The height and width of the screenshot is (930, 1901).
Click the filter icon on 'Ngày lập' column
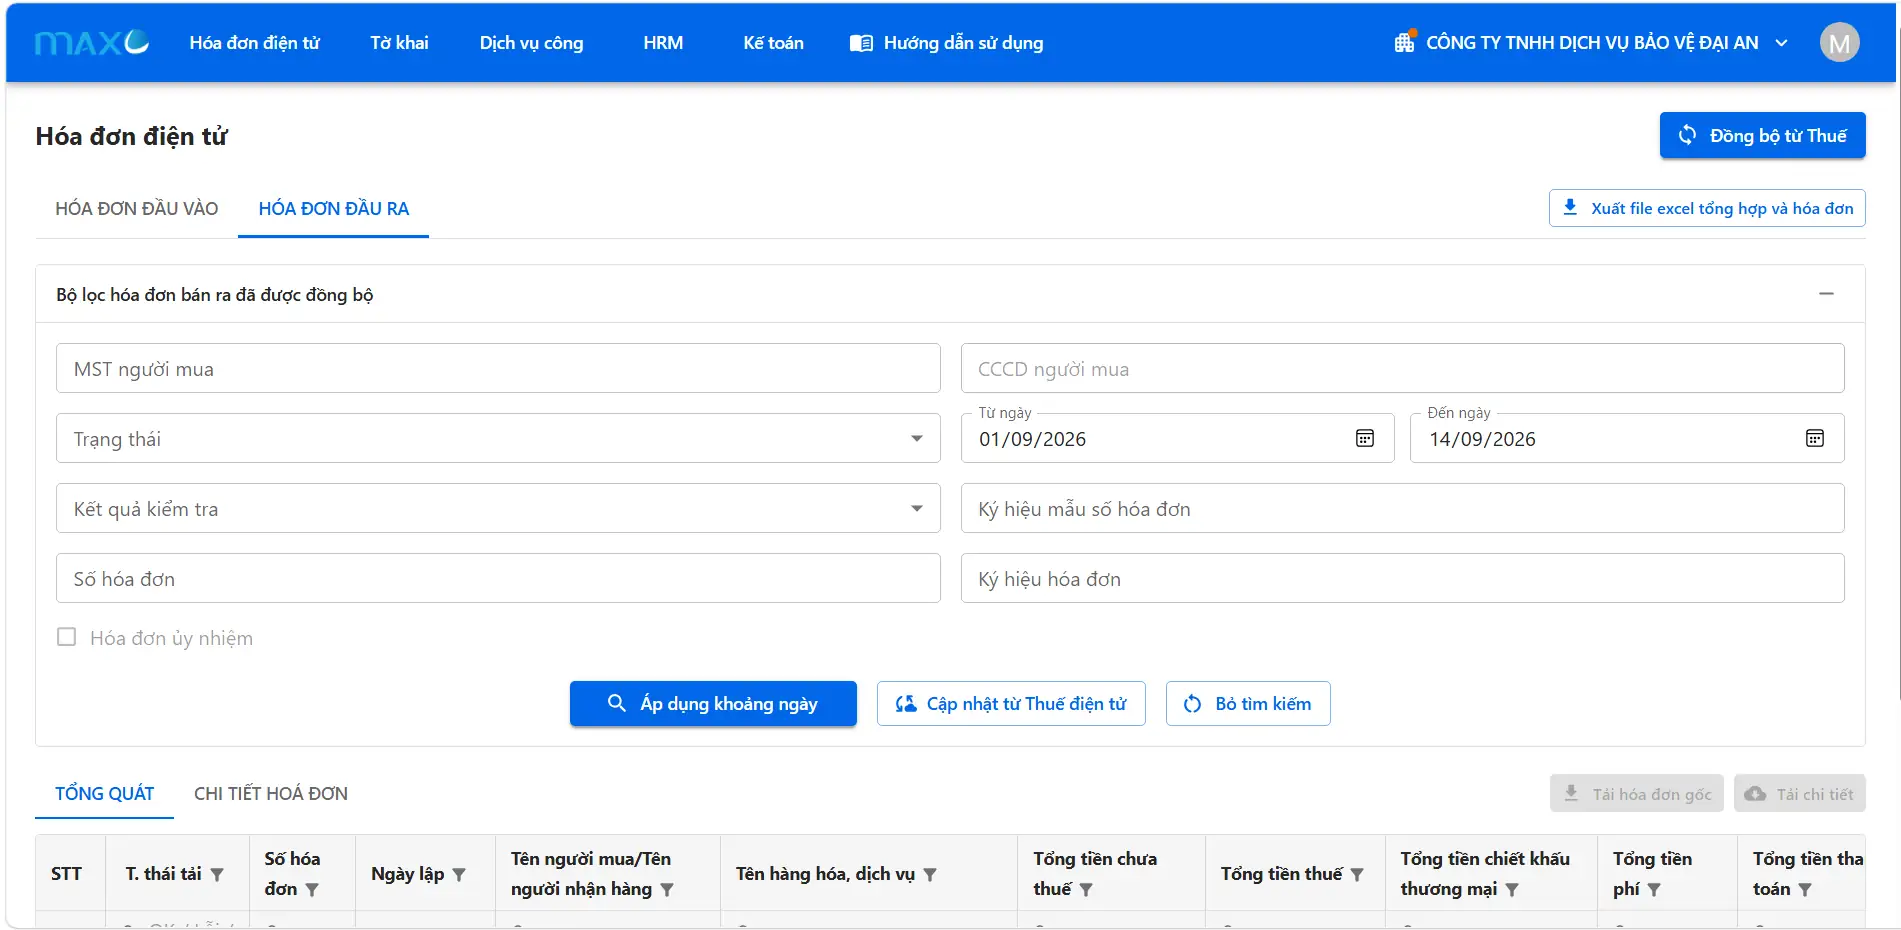click(x=459, y=874)
